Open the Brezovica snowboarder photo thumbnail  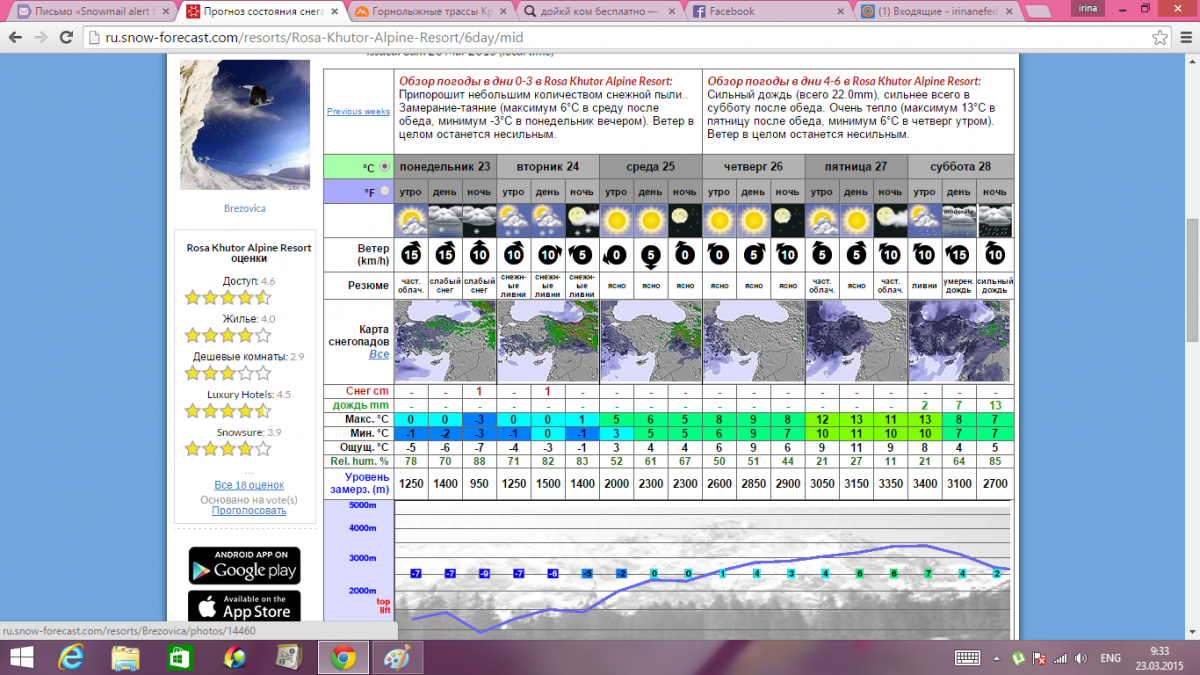[244, 126]
